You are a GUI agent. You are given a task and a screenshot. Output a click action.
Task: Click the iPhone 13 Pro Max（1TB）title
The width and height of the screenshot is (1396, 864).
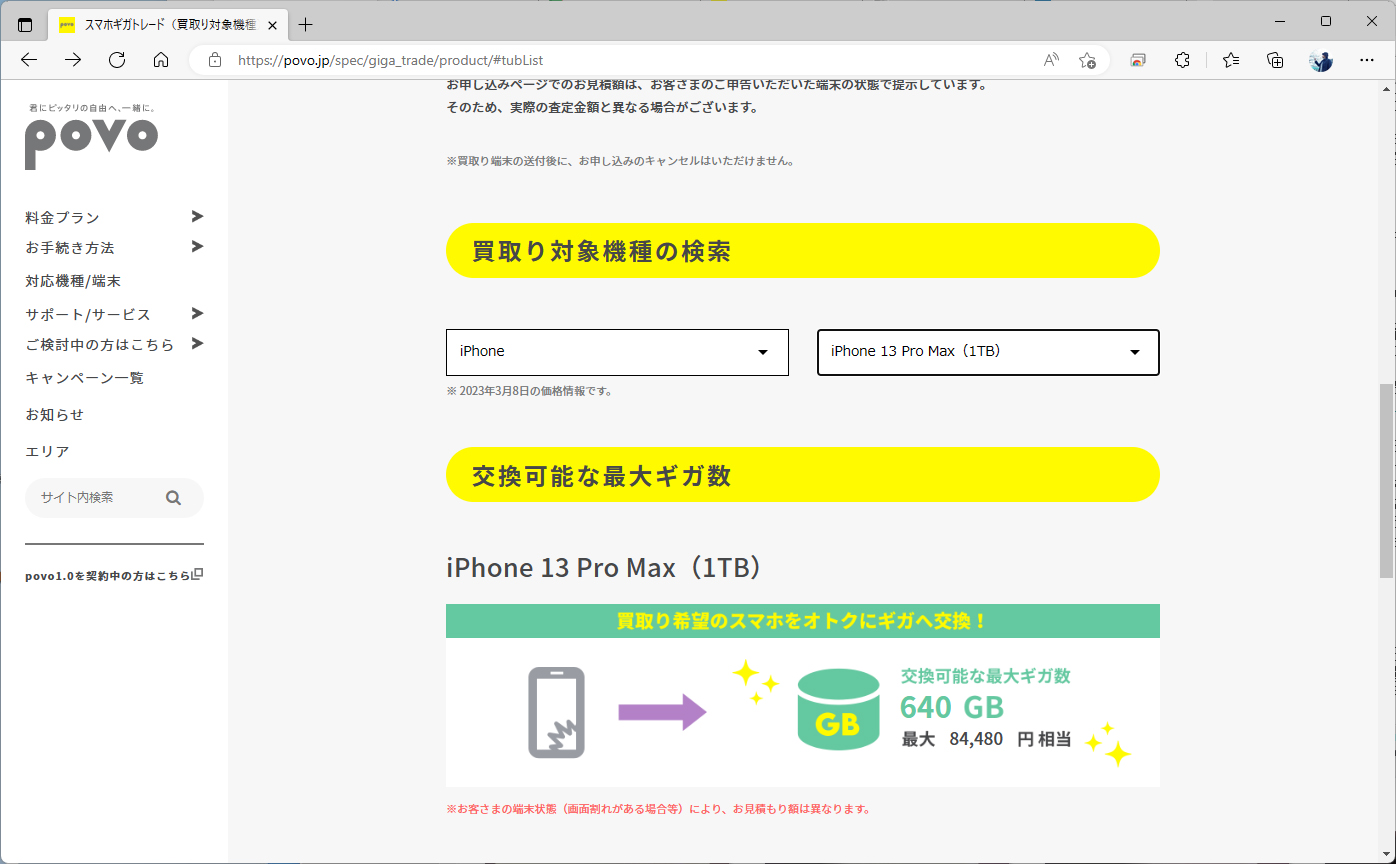[x=607, y=567]
